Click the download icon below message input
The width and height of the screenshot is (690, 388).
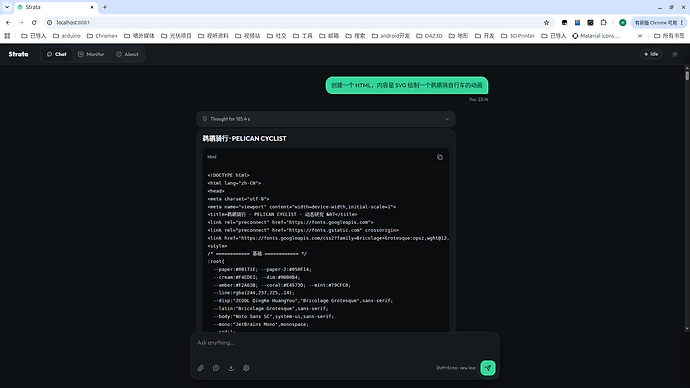point(231,368)
